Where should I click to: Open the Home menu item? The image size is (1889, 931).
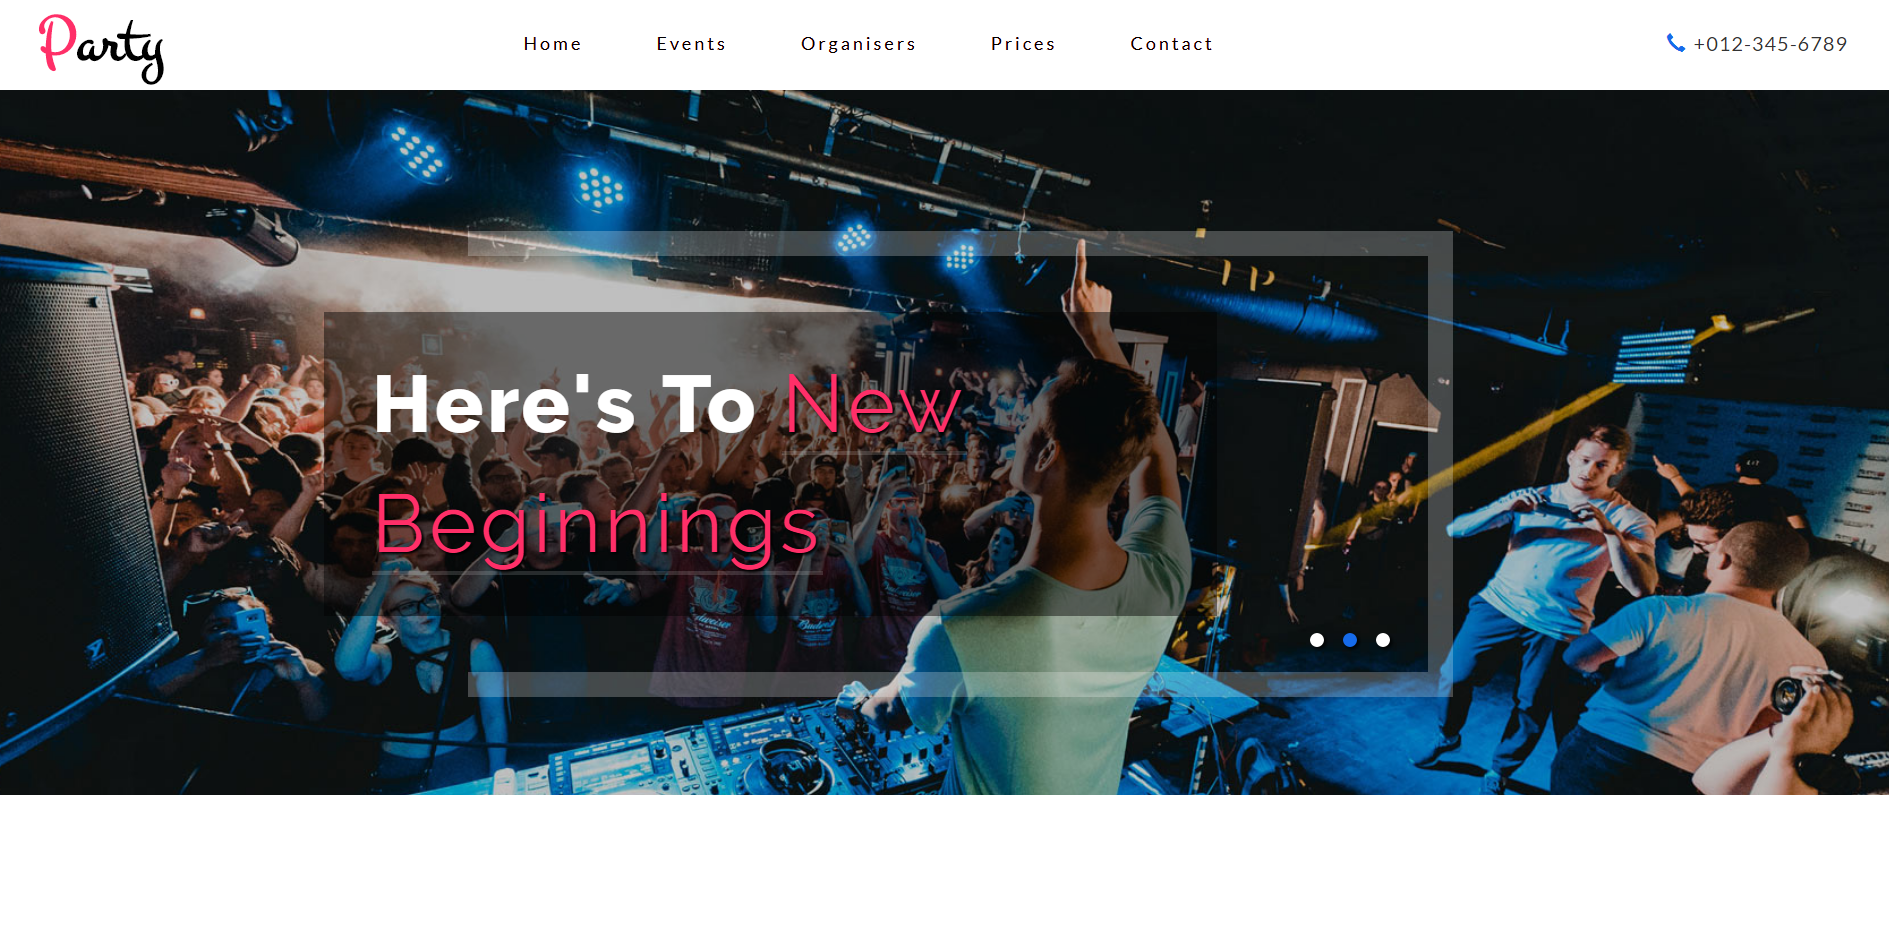tap(552, 44)
